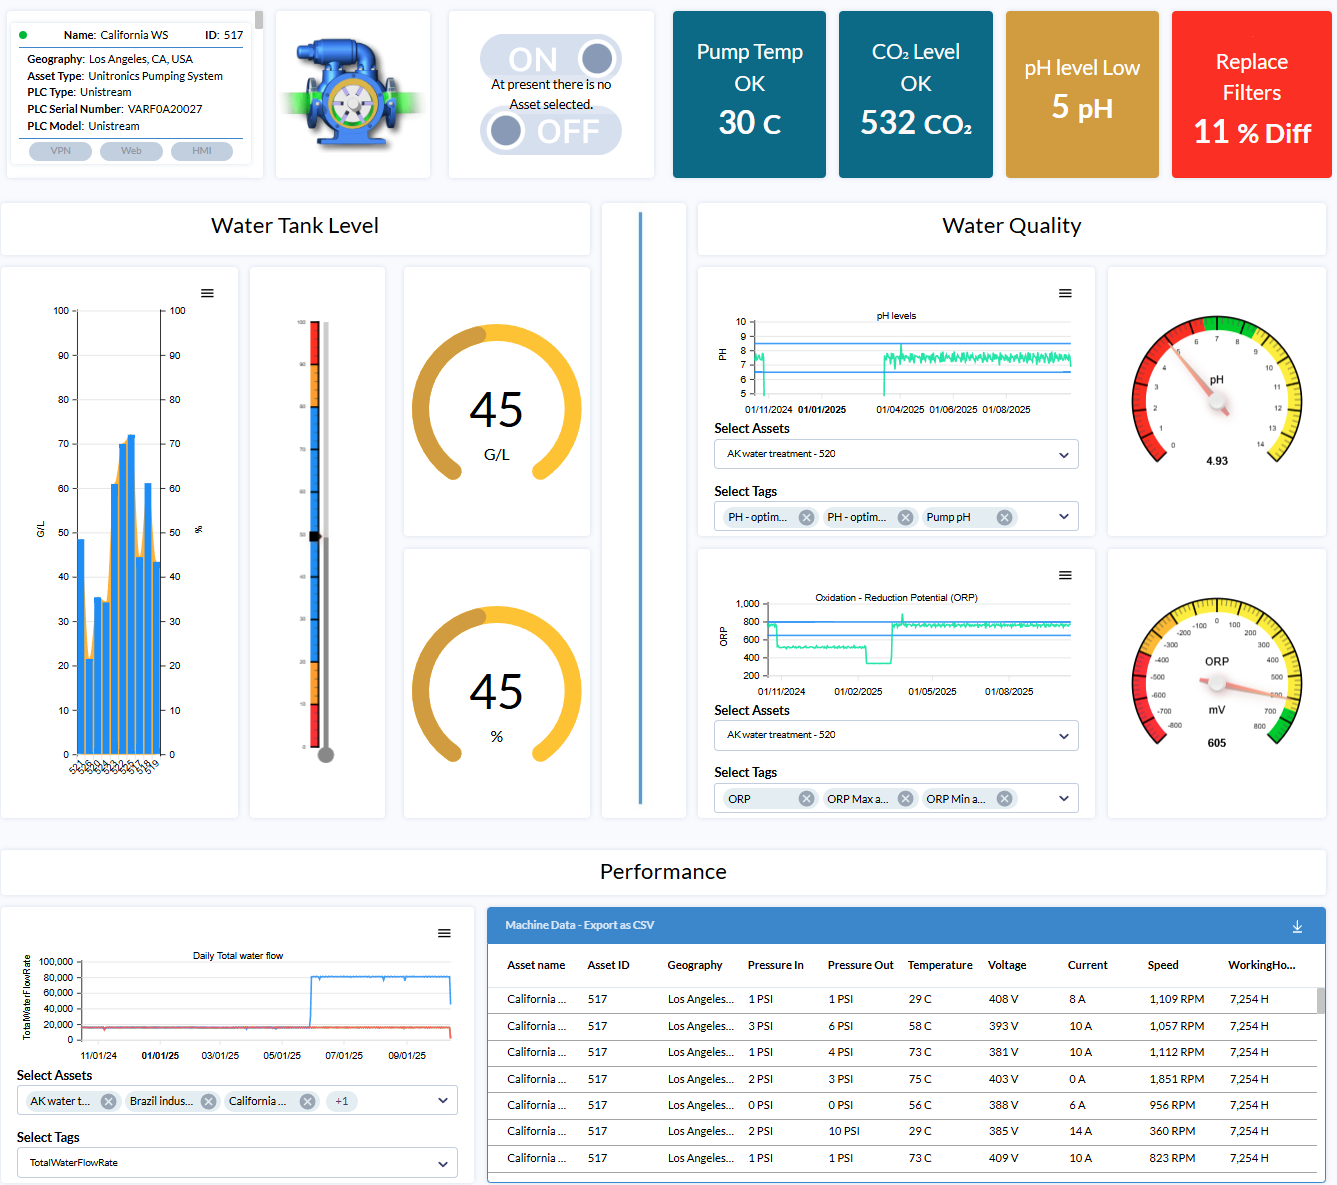Open the ORP chart hamburger menu
This screenshot has height=1185, width=1337.
tap(1065, 575)
